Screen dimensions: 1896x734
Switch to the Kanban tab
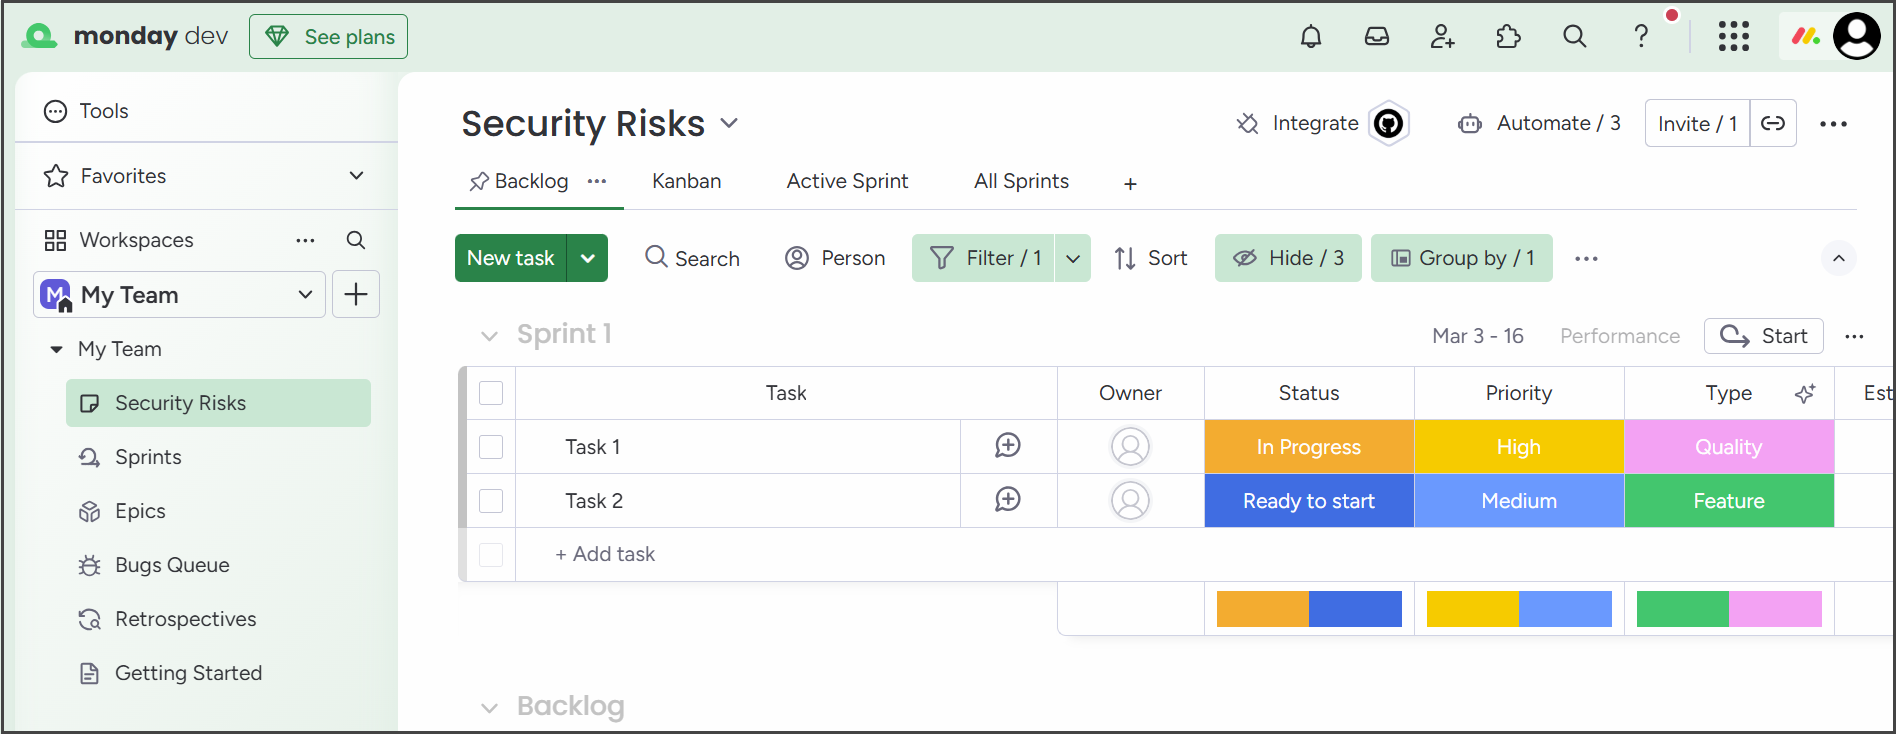(x=686, y=181)
